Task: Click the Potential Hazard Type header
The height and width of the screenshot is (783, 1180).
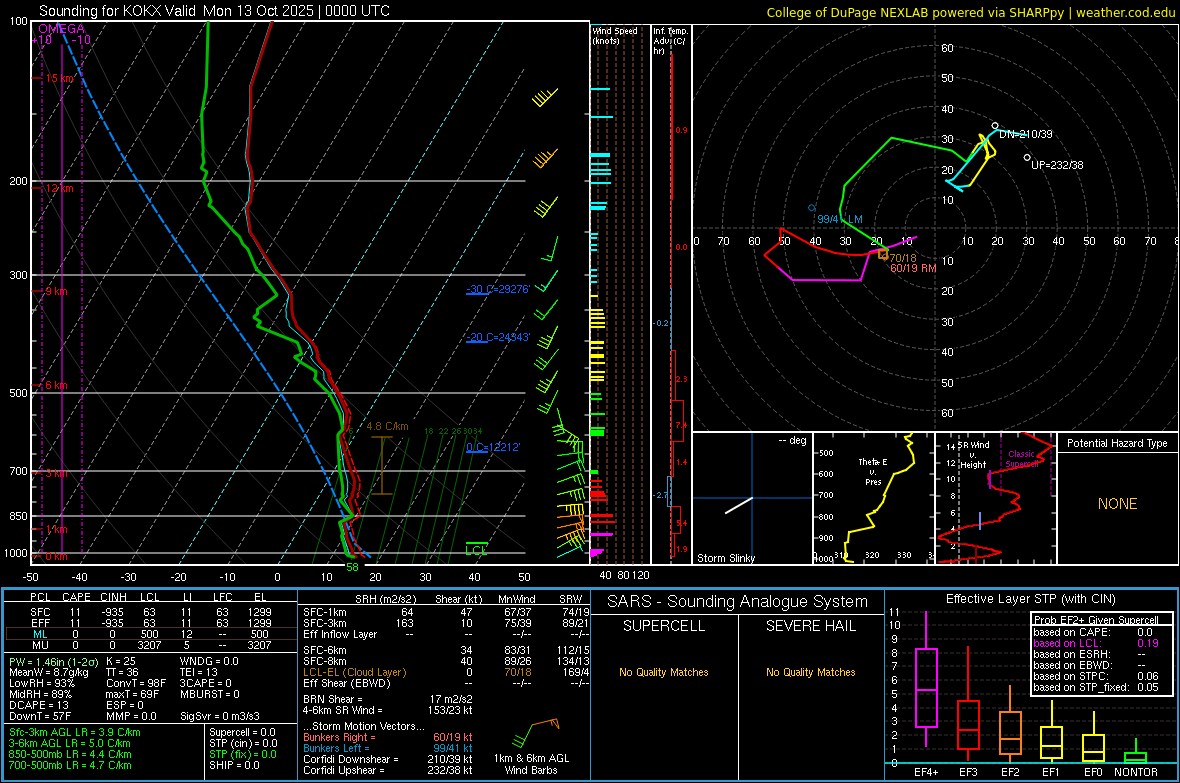Action: click(x=1117, y=443)
